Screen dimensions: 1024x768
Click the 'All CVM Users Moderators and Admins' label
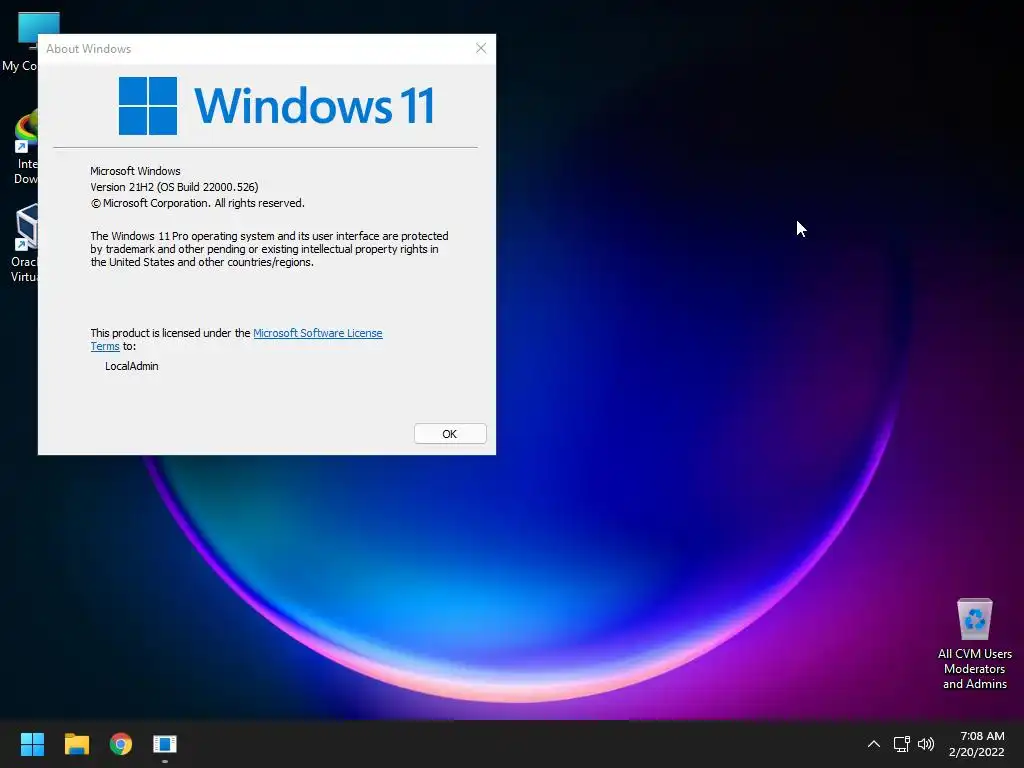point(974,669)
